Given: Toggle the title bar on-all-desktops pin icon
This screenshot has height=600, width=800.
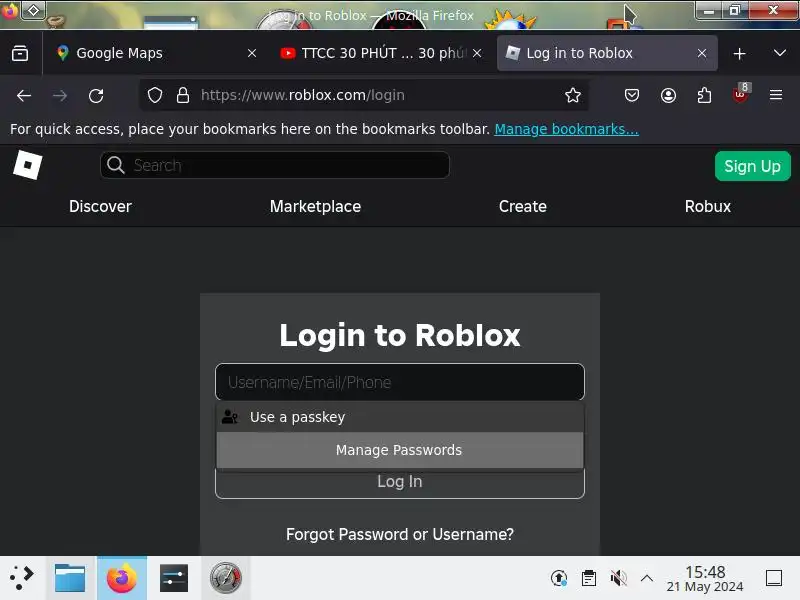Looking at the screenshot, I should [33, 10].
